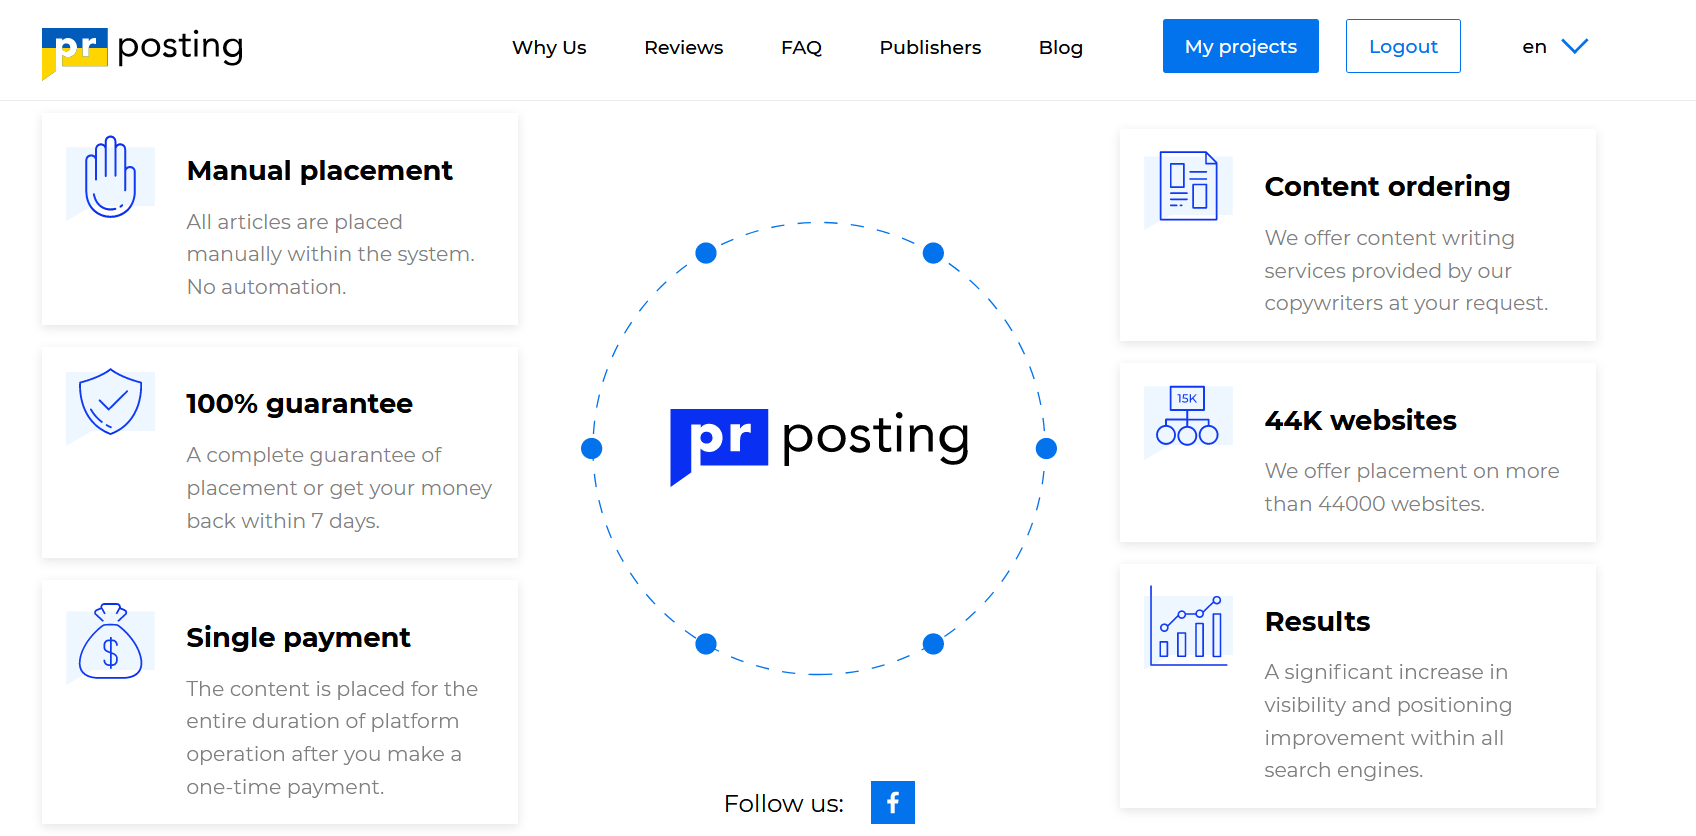The width and height of the screenshot is (1696, 836).
Task: Go to the Reviews section
Action: [x=683, y=48]
